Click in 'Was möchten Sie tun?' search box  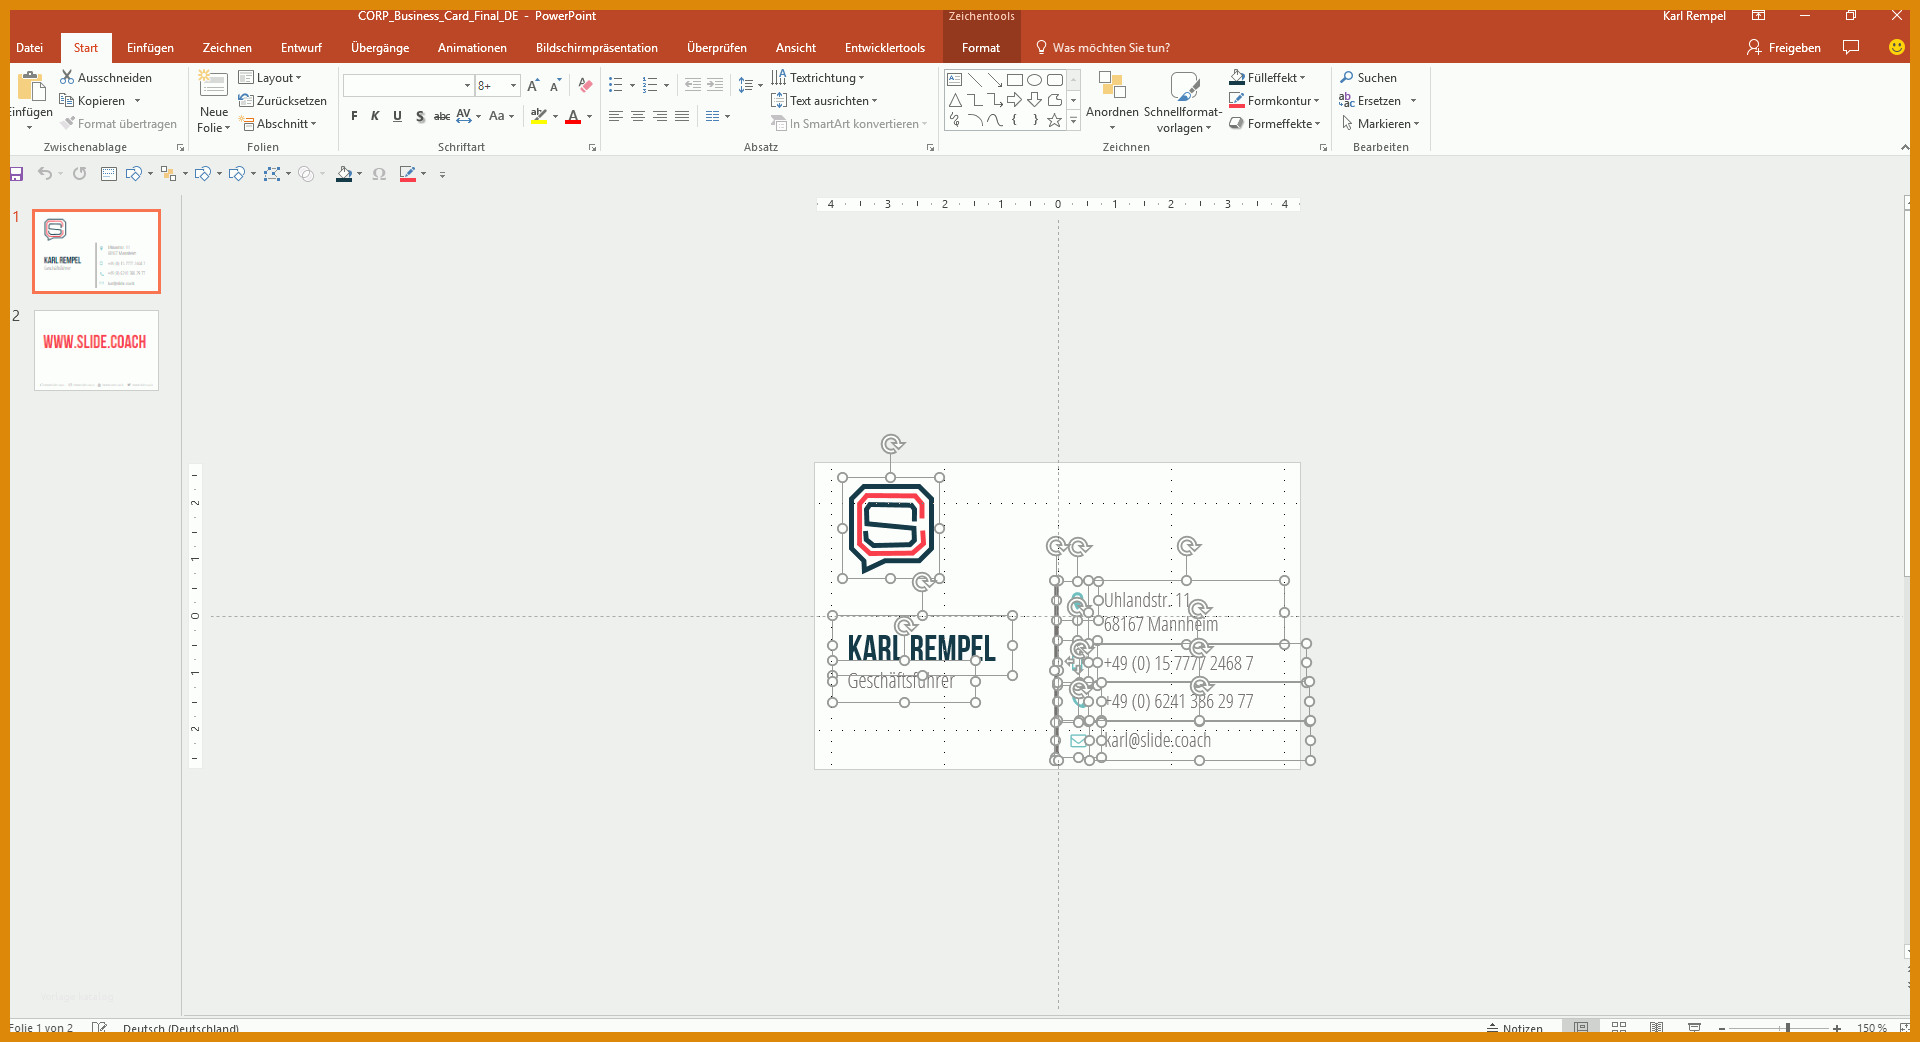coord(1101,48)
